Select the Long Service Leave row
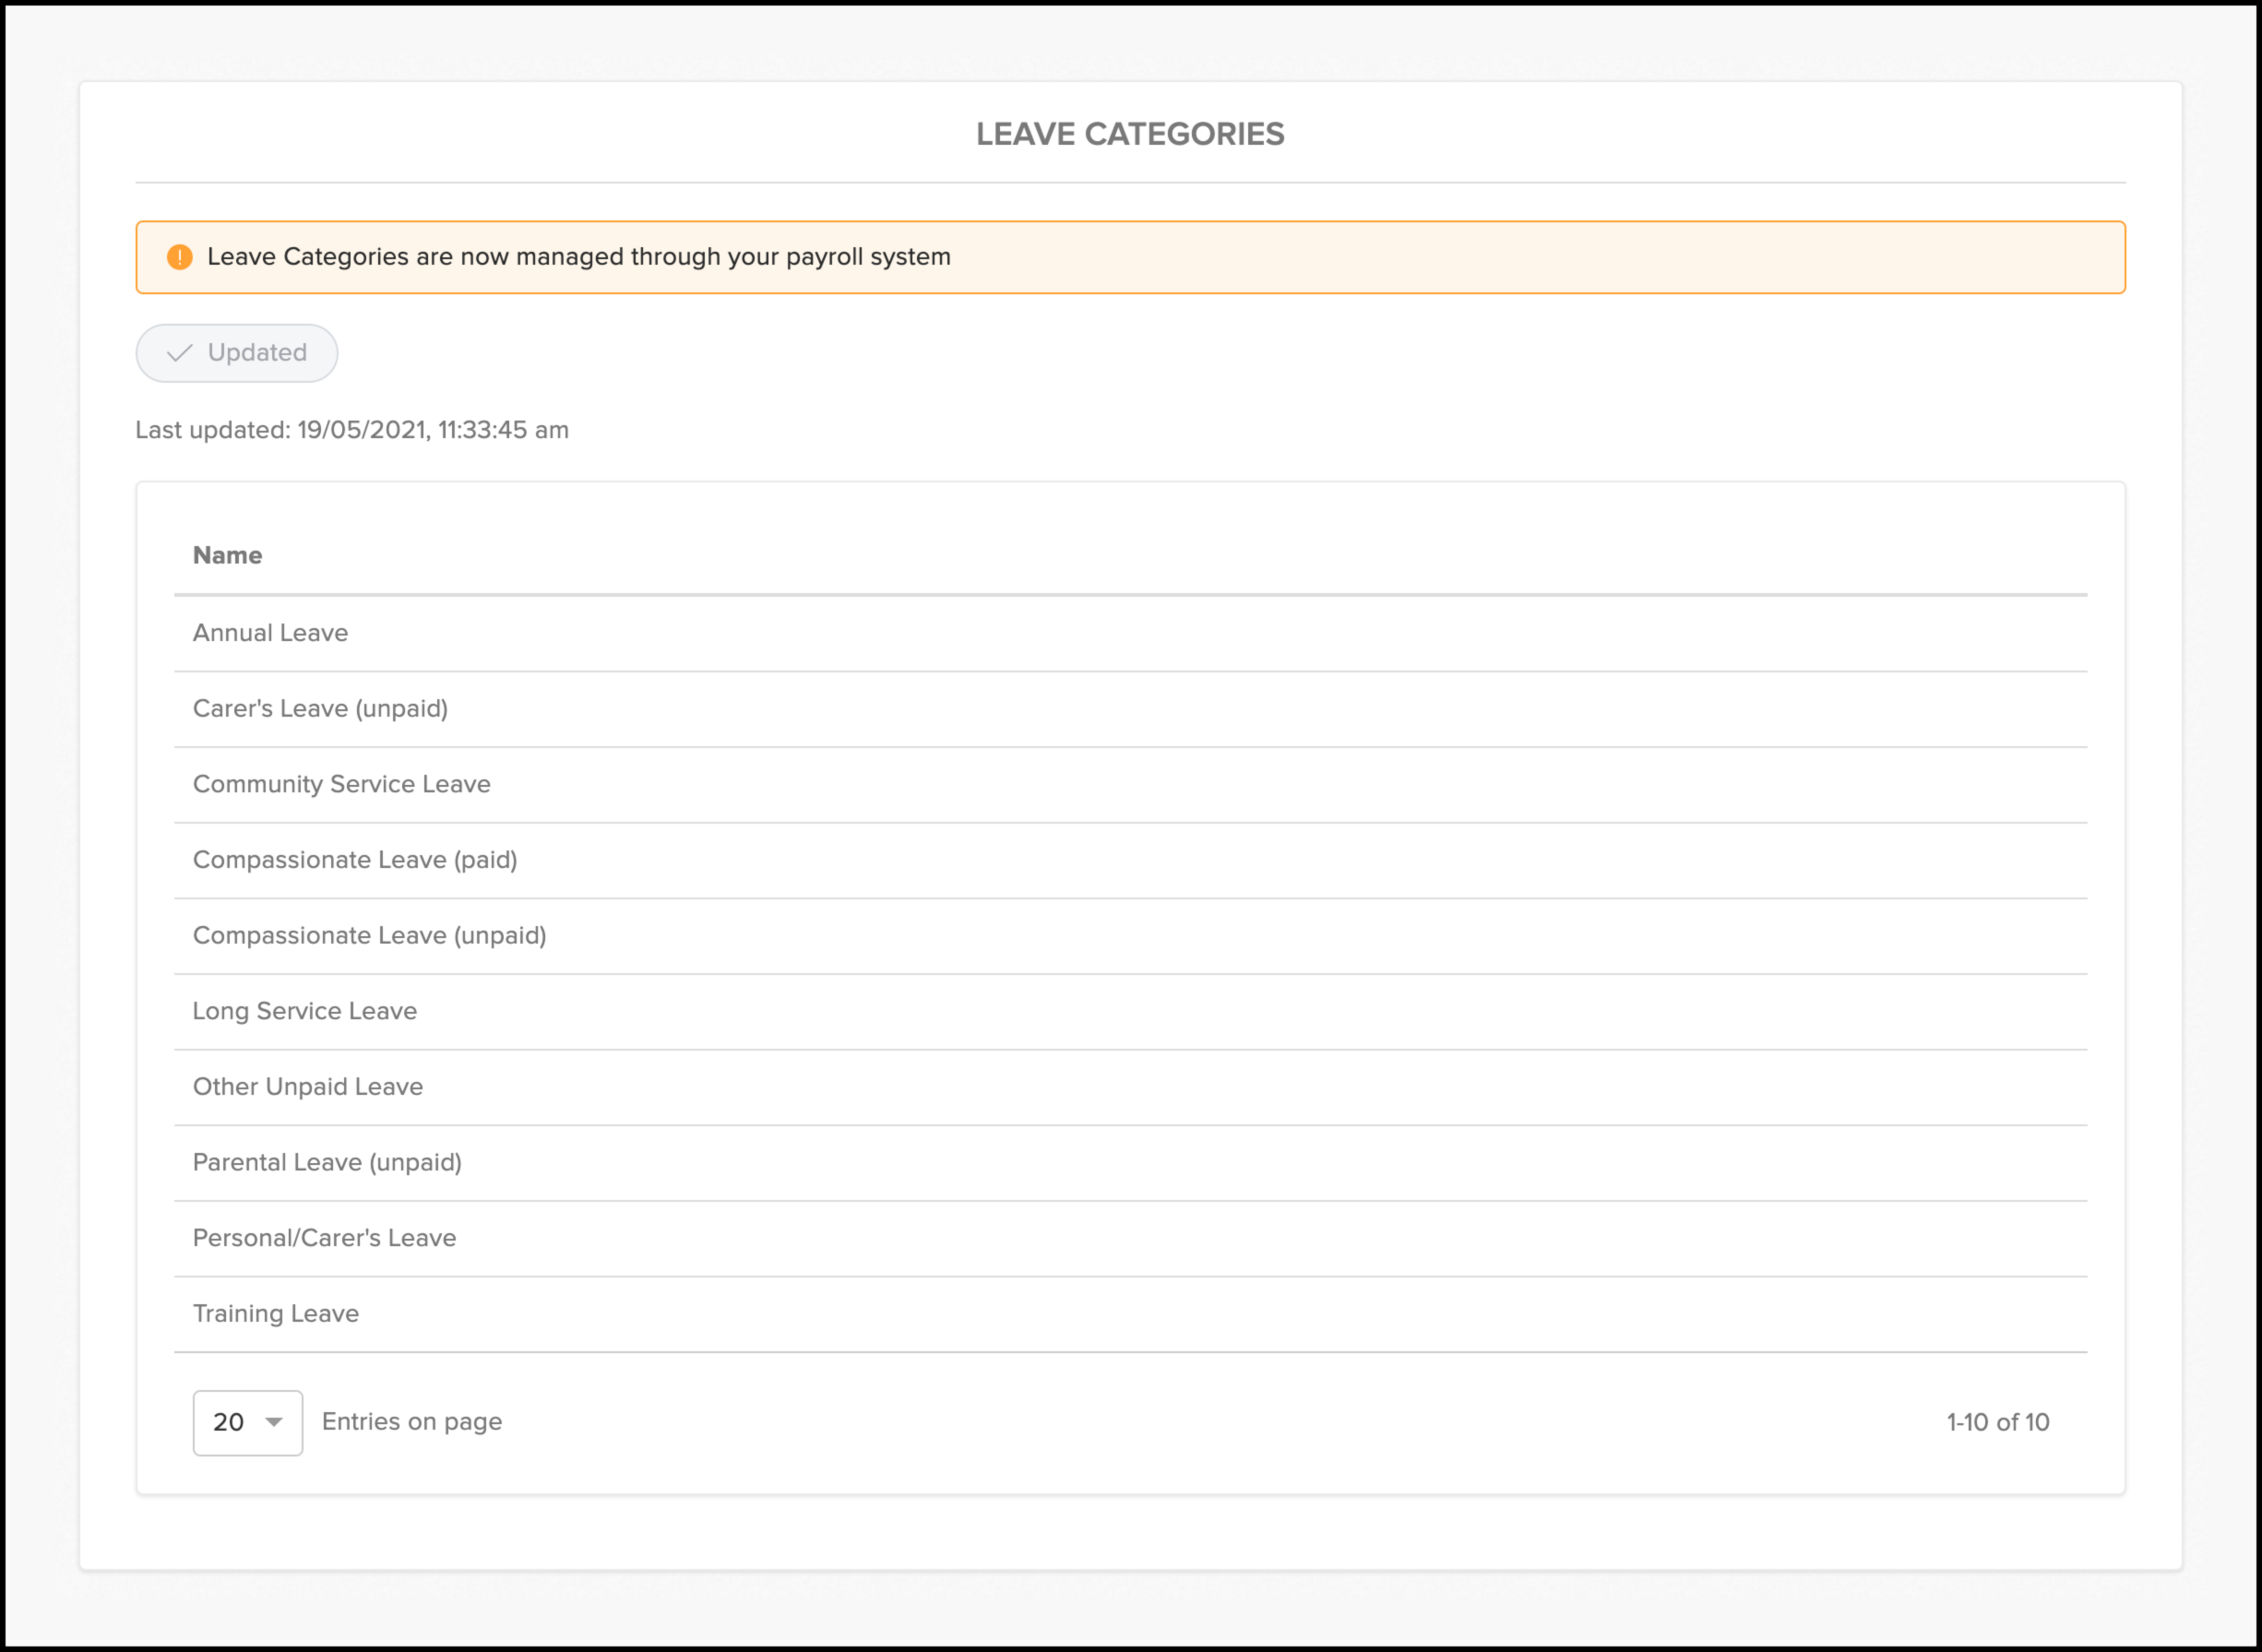 click(304, 1011)
